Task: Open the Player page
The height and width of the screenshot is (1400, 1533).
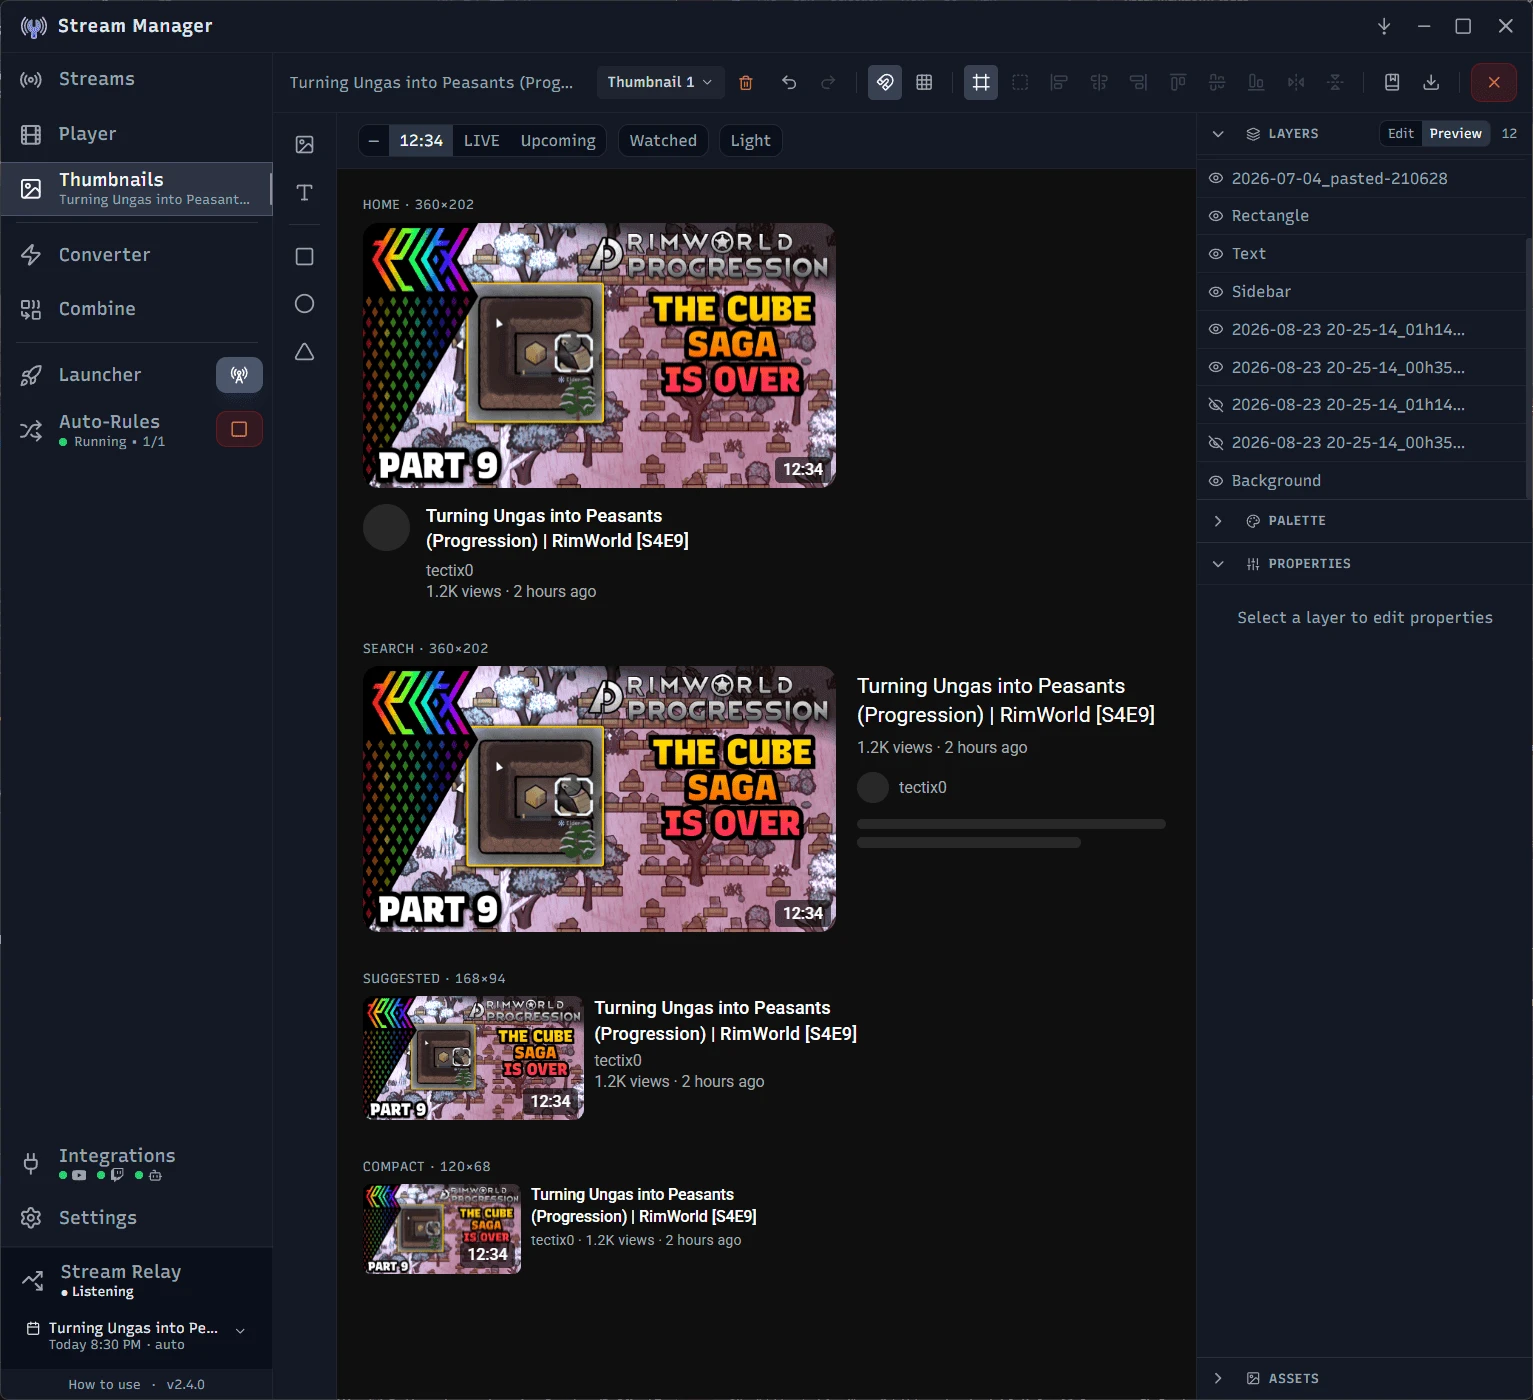Action: click(x=136, y=134)
